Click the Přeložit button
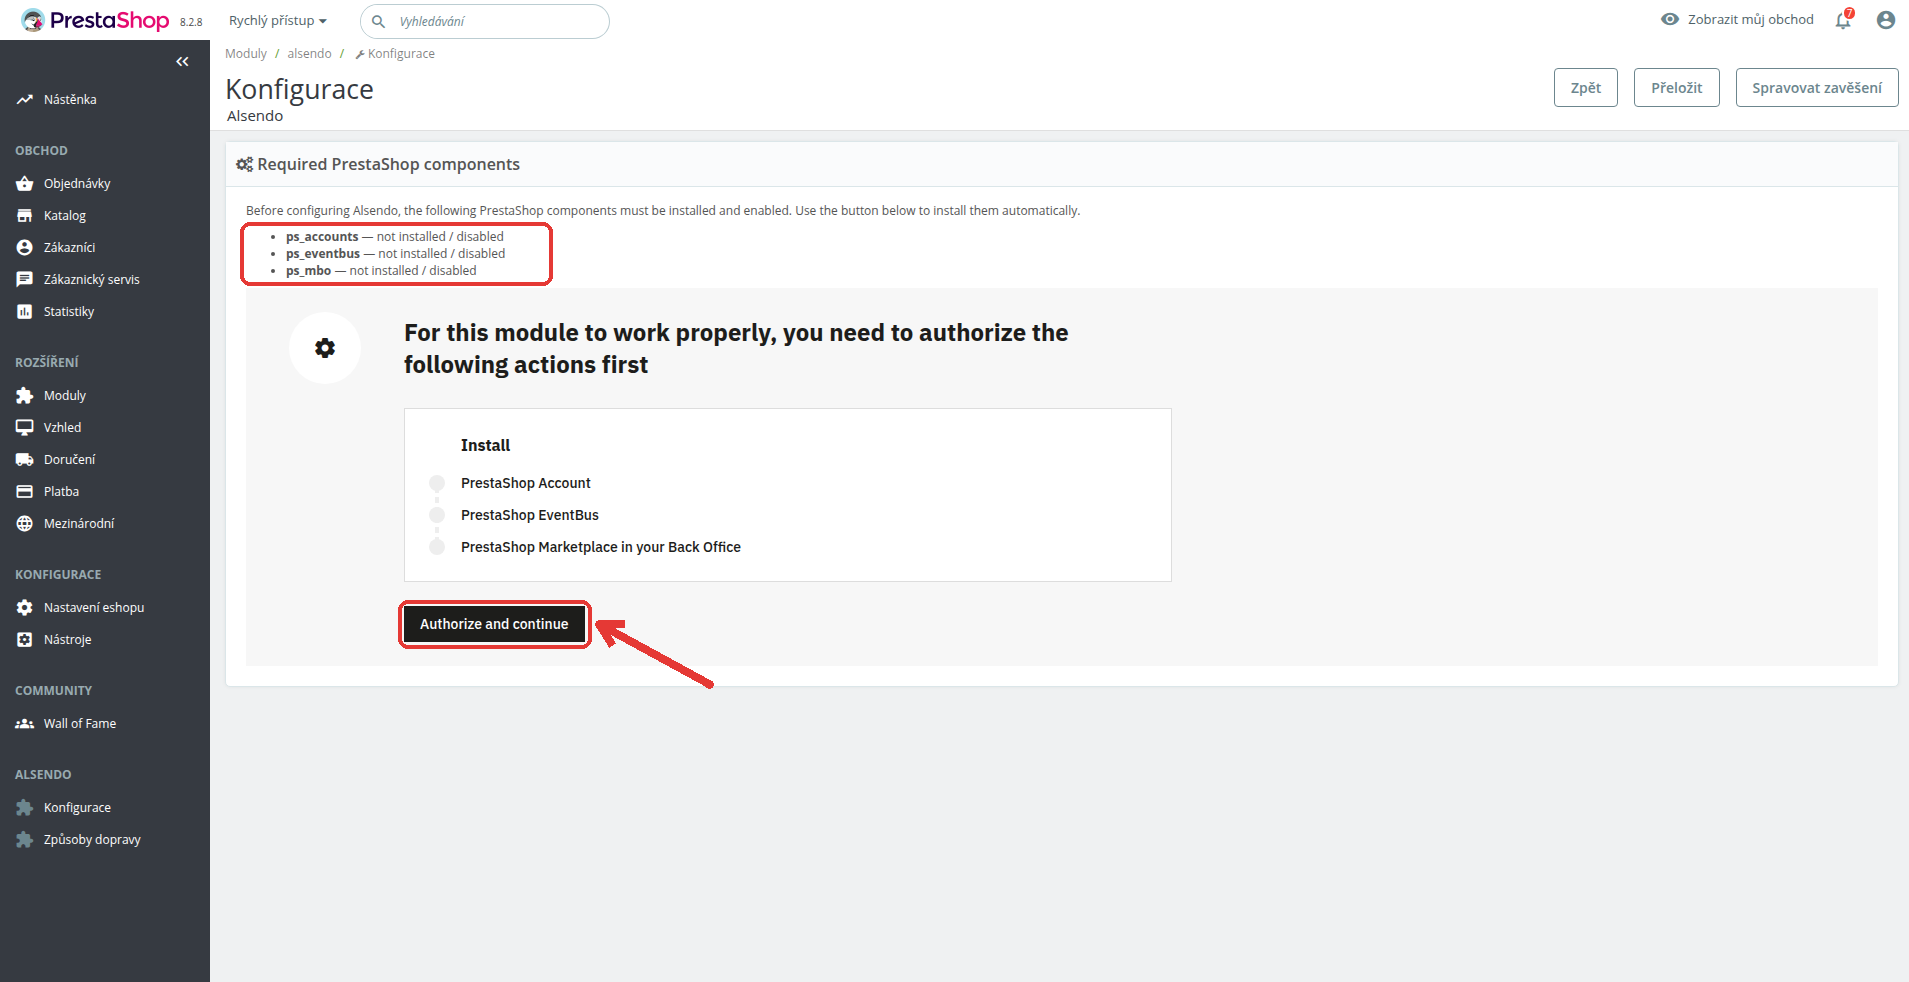 coord(1677,88)
